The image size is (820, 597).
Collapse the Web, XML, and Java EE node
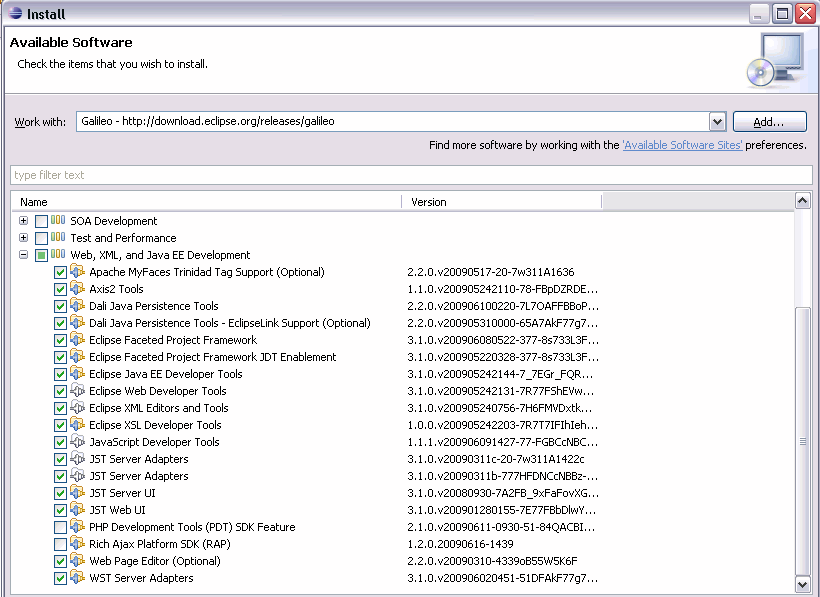[23, 255]
